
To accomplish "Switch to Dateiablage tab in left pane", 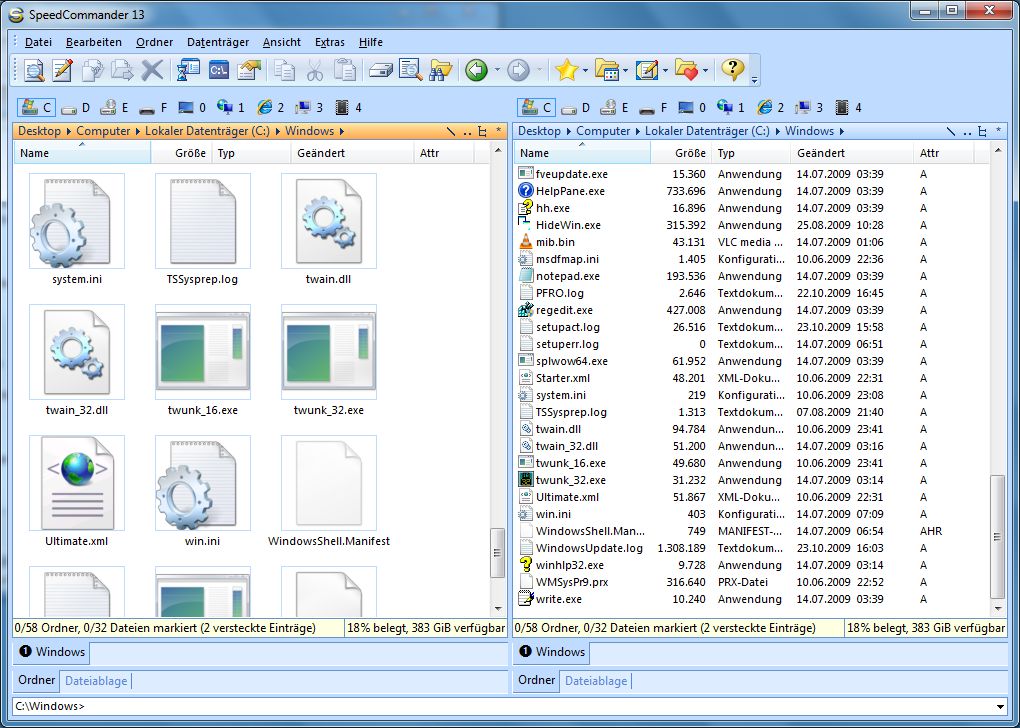I will (x=96, y=681).
